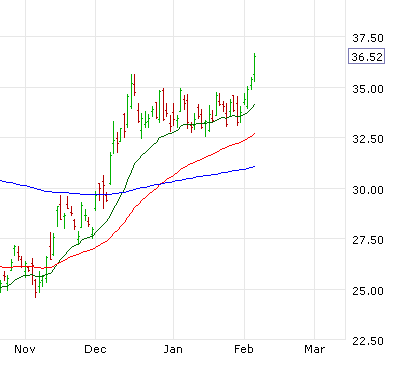The height and width of the screenshot is (365, 397).
Task: Select the Jan month axis label
Action: tap(173, 349)
